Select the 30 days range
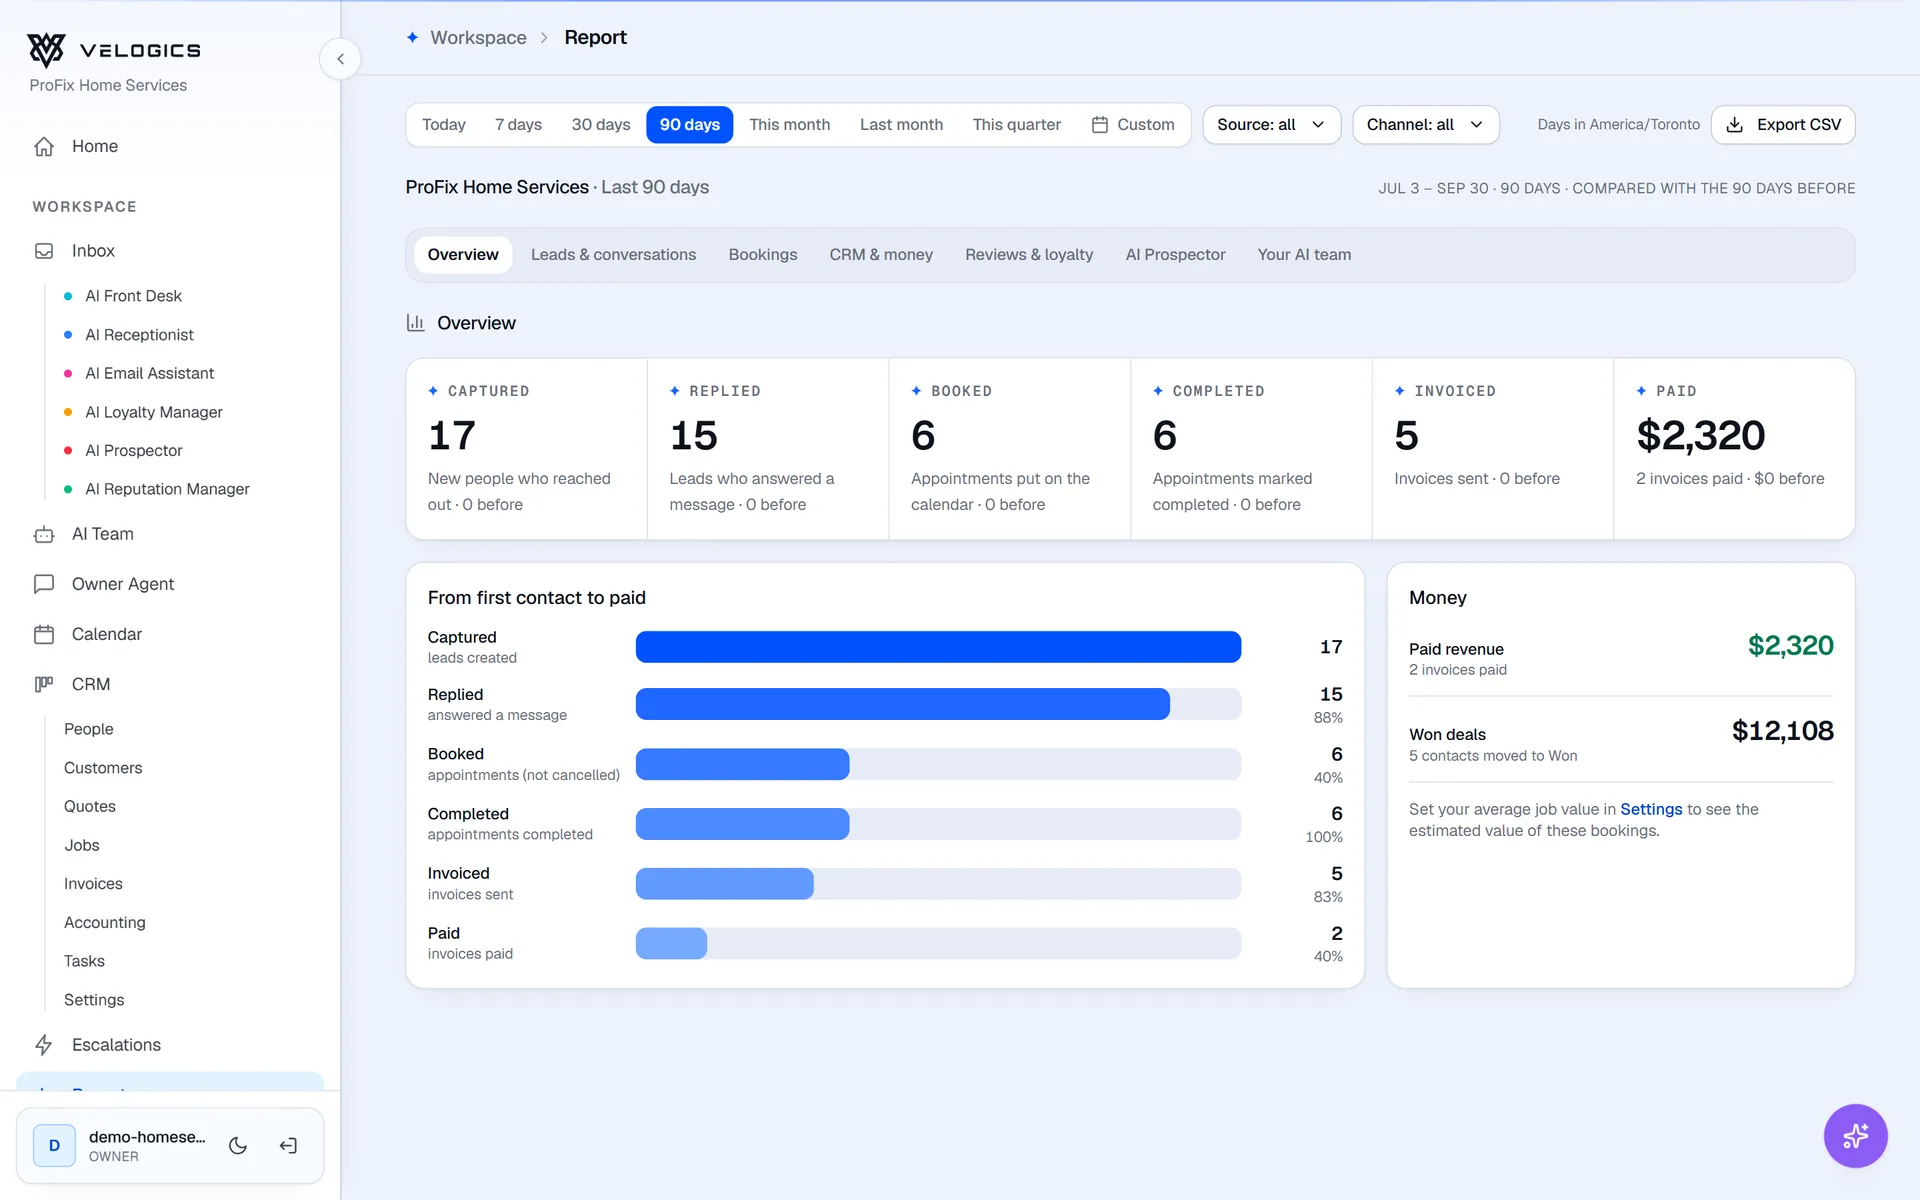 point(600,125)
